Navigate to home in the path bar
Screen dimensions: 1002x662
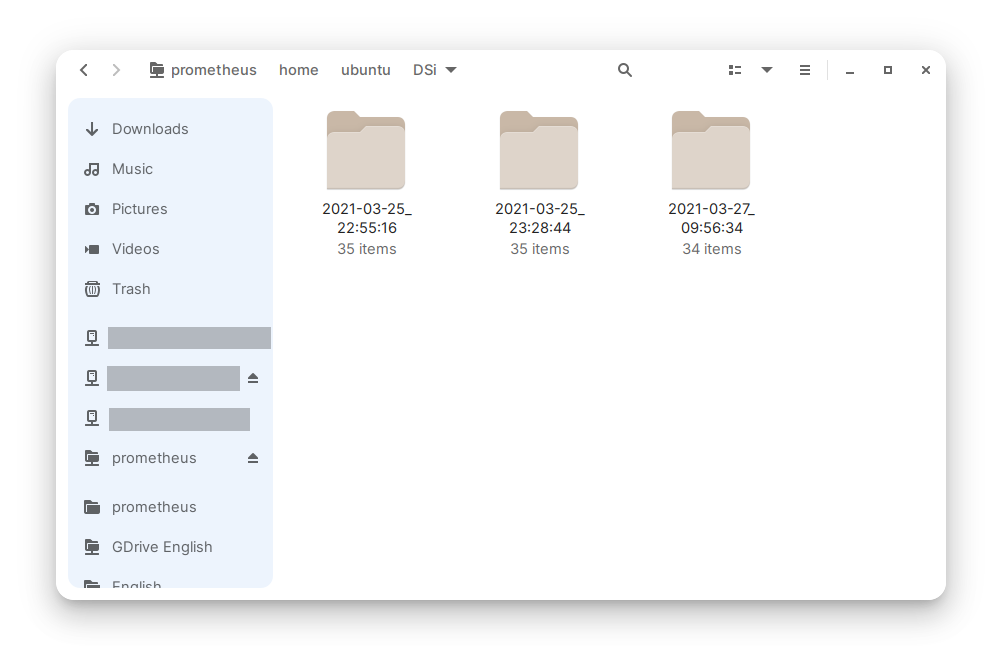point(298,70)
